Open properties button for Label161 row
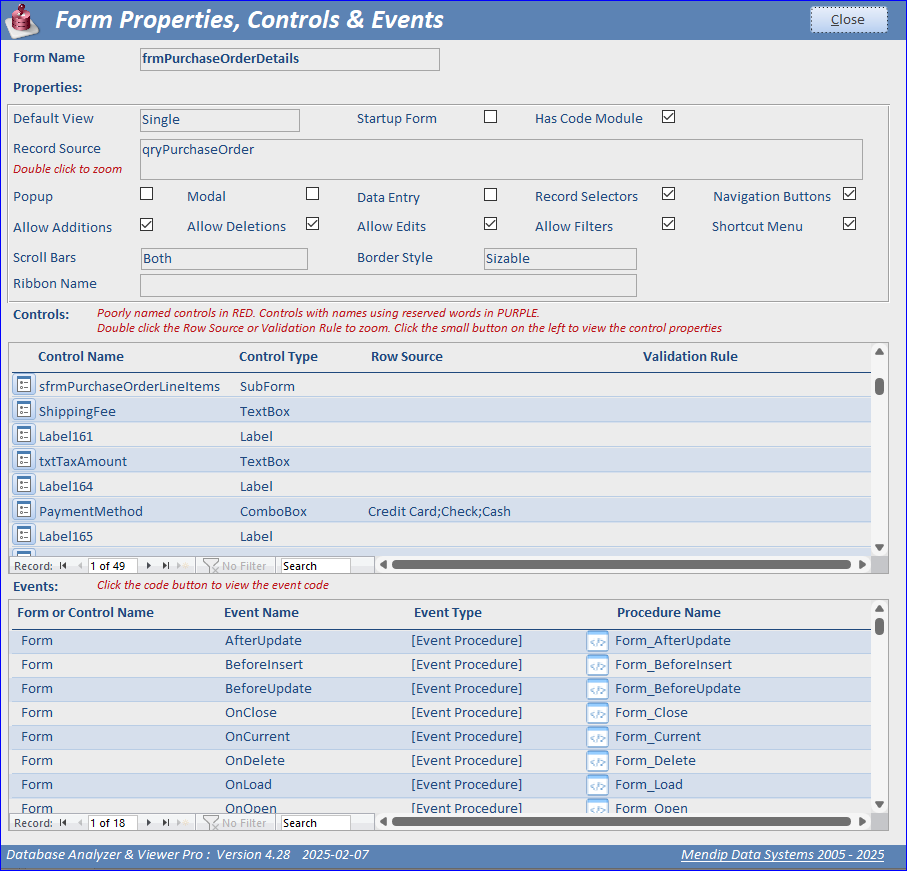Image resolution: width=907 pixels, height=871 pixels. (x=24, y=435)
